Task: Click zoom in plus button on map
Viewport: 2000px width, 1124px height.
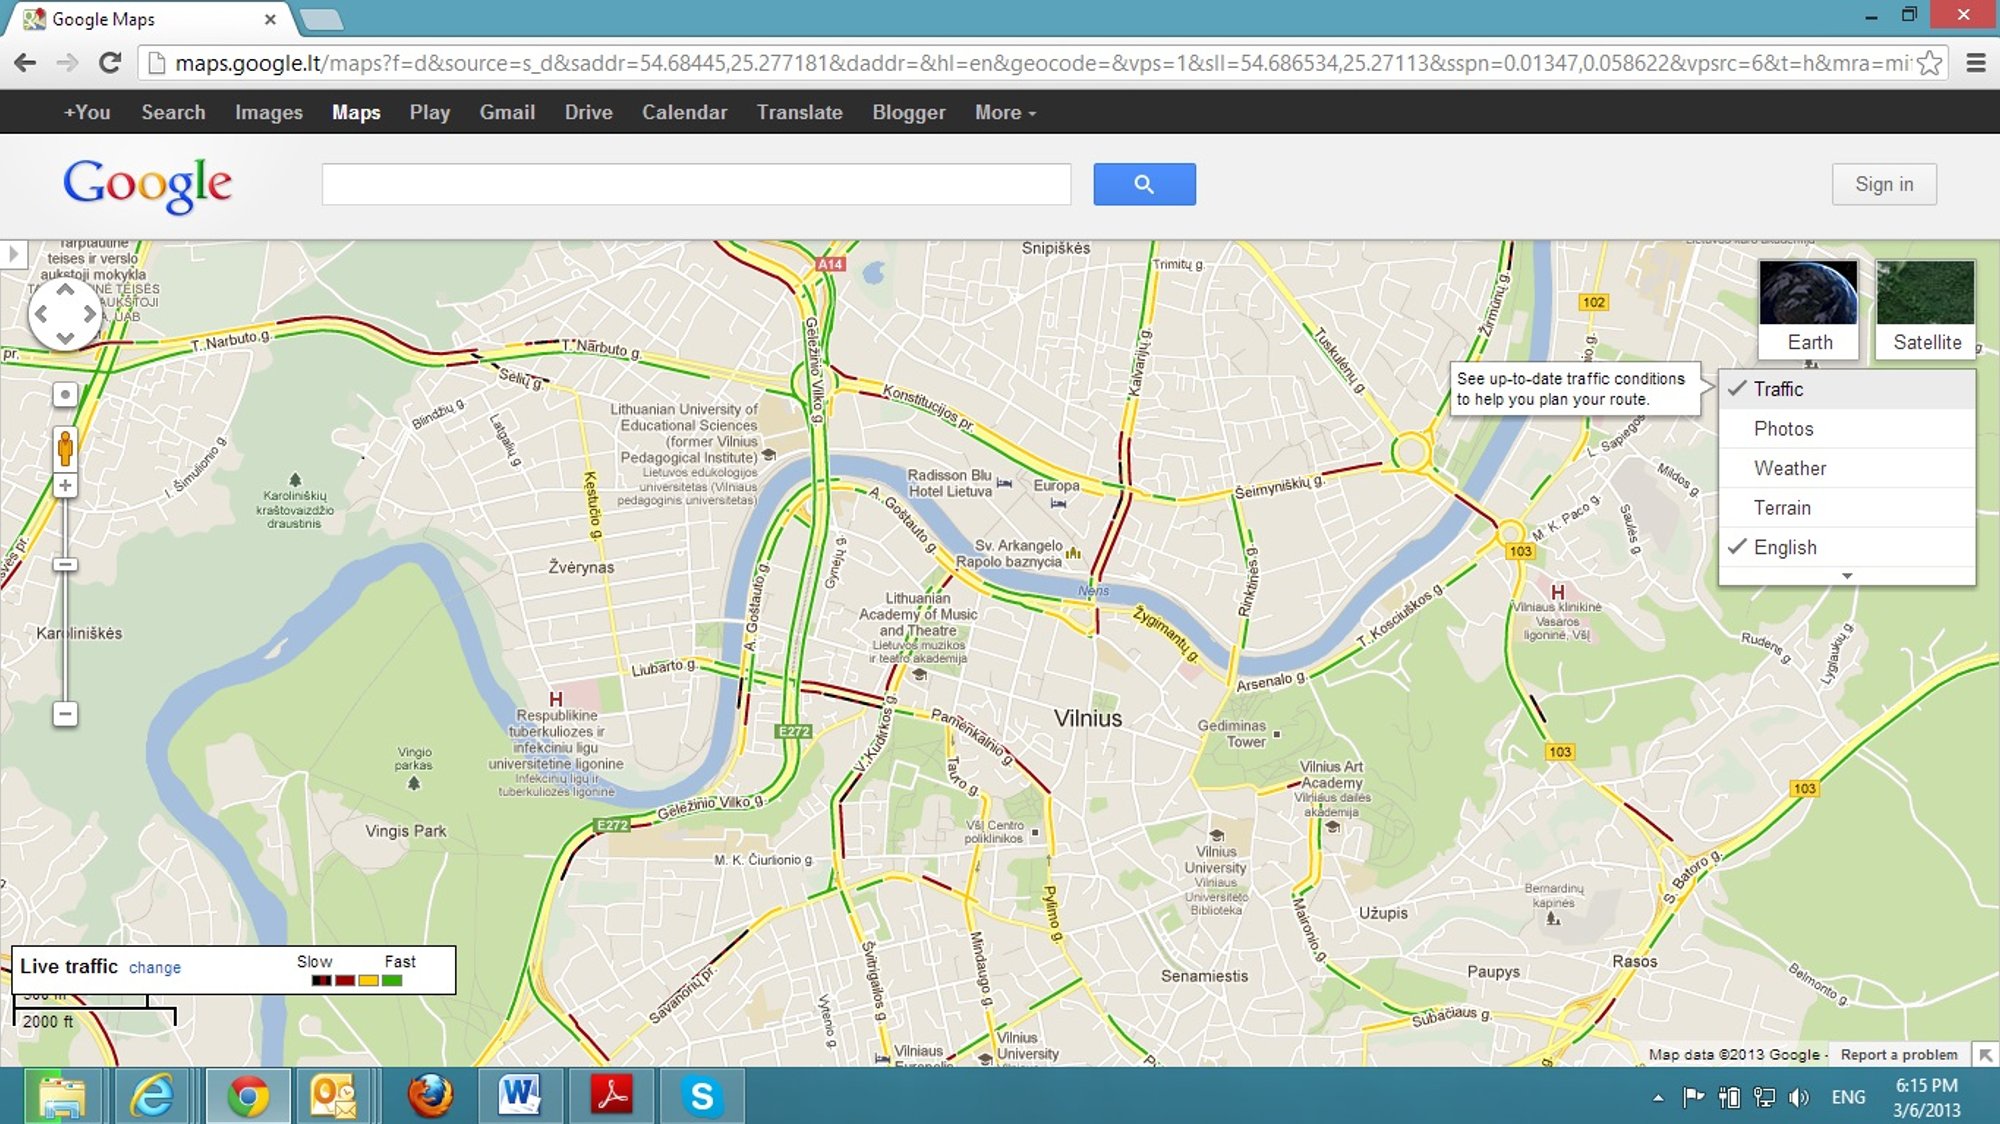Action: [x=65, y=486]
